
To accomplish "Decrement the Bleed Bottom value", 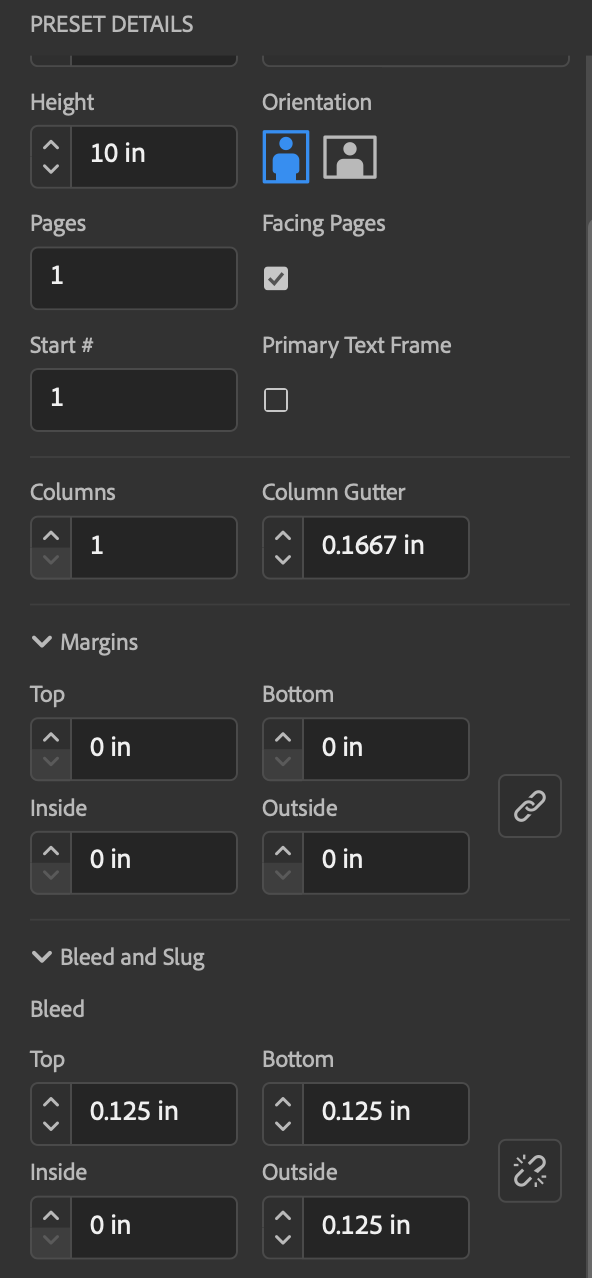I will pyautogui.click(x=282, y=1128).
